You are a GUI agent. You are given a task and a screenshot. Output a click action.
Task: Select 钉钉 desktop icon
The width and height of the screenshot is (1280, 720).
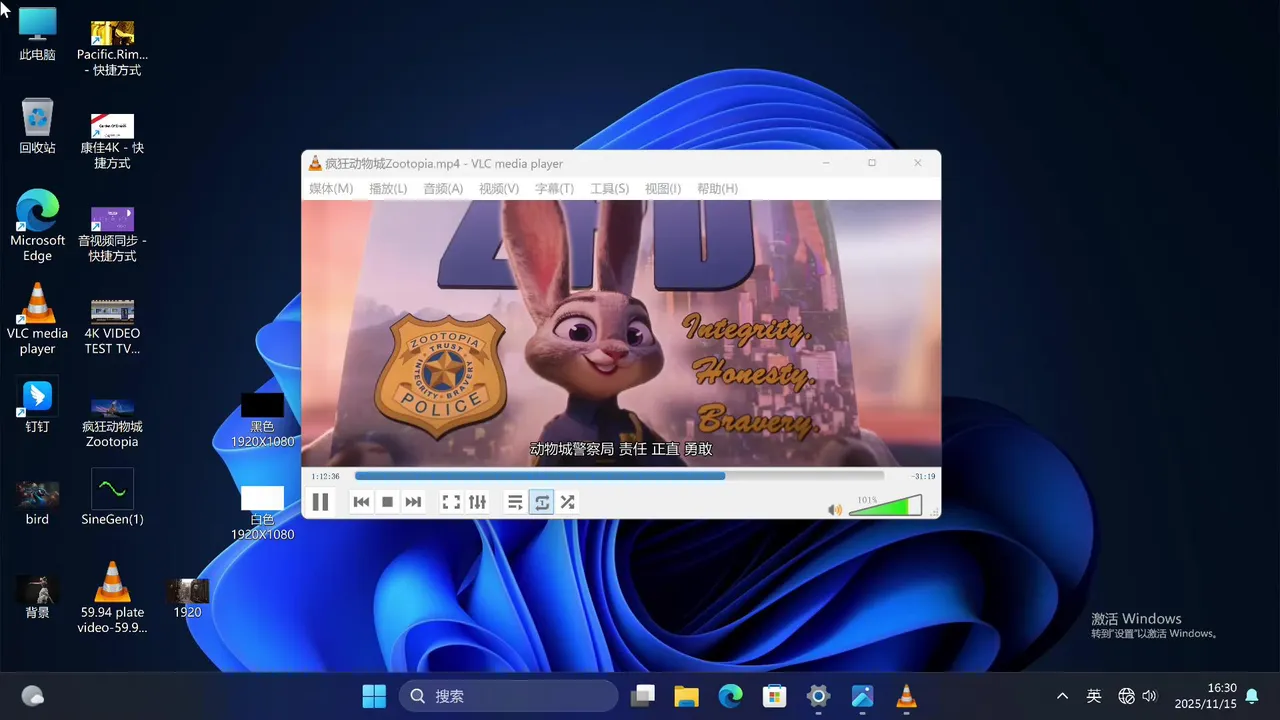[37, 405]
